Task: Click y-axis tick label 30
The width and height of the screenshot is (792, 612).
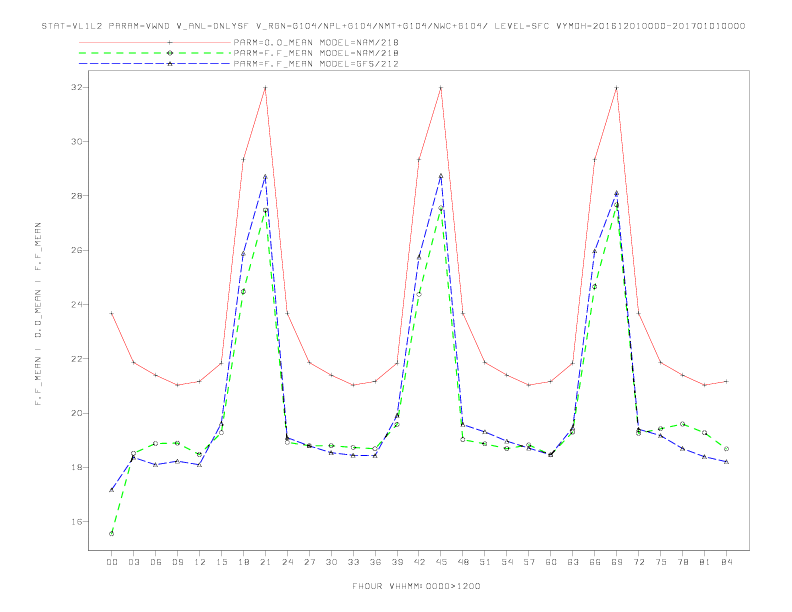Action: pos(76,141)
